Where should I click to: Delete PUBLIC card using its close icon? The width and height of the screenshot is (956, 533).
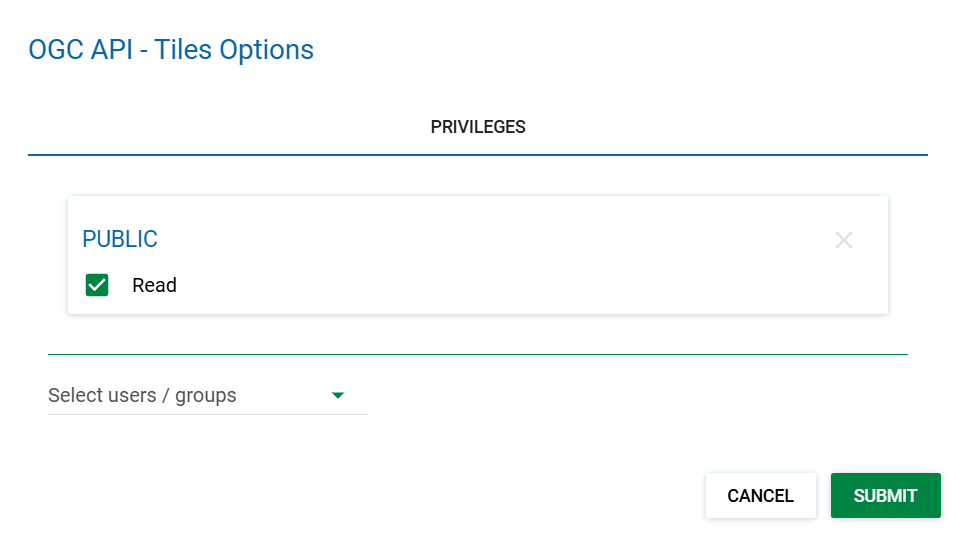coord(844,240)
